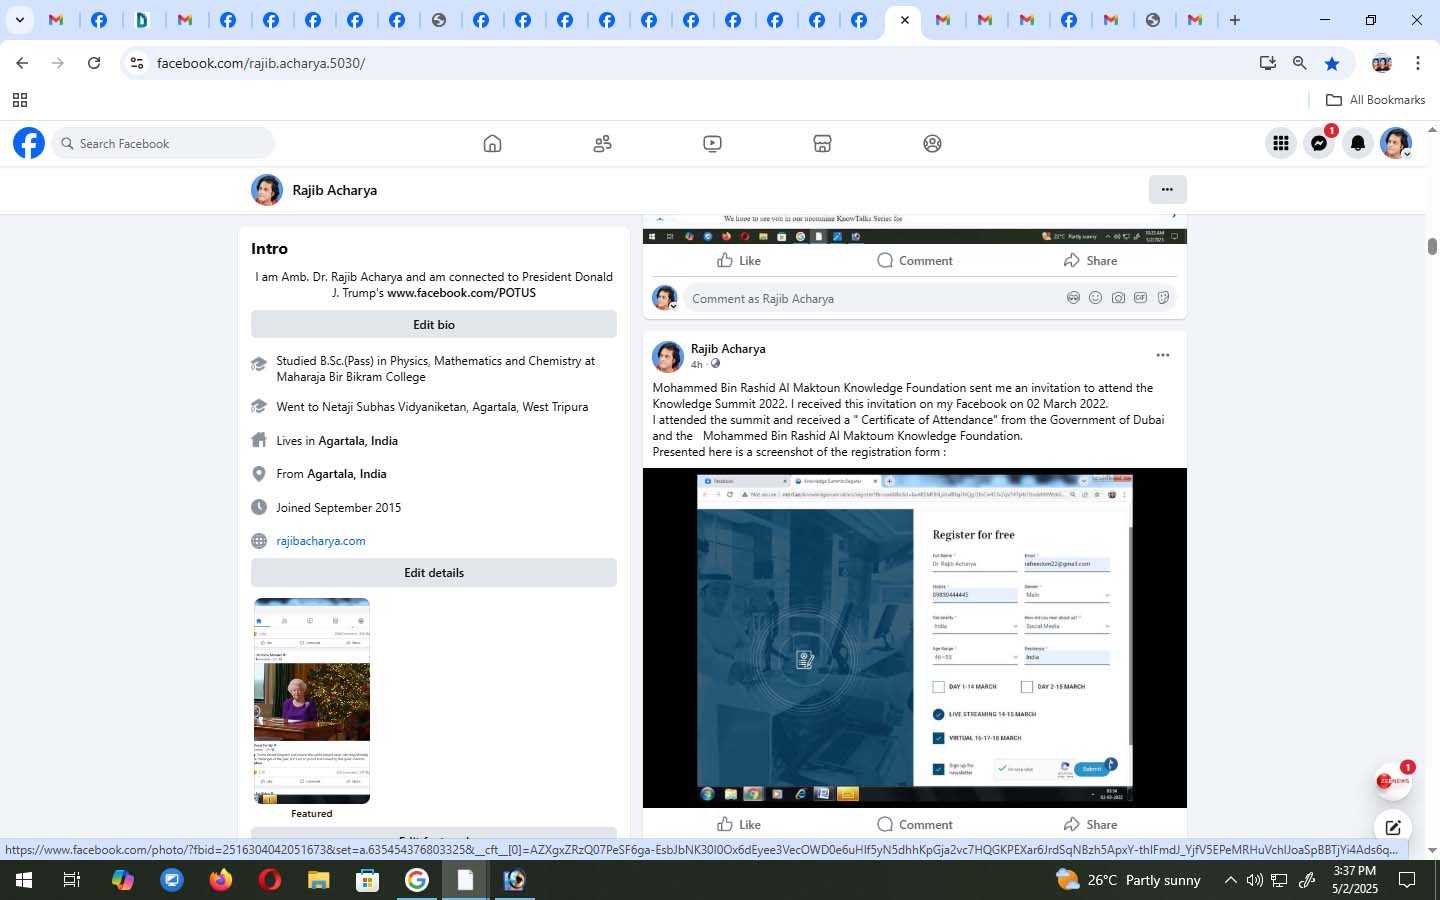Click the Comment as Rajib Acharya field
Screen dimensions: 1440x900
pos(875,298)
